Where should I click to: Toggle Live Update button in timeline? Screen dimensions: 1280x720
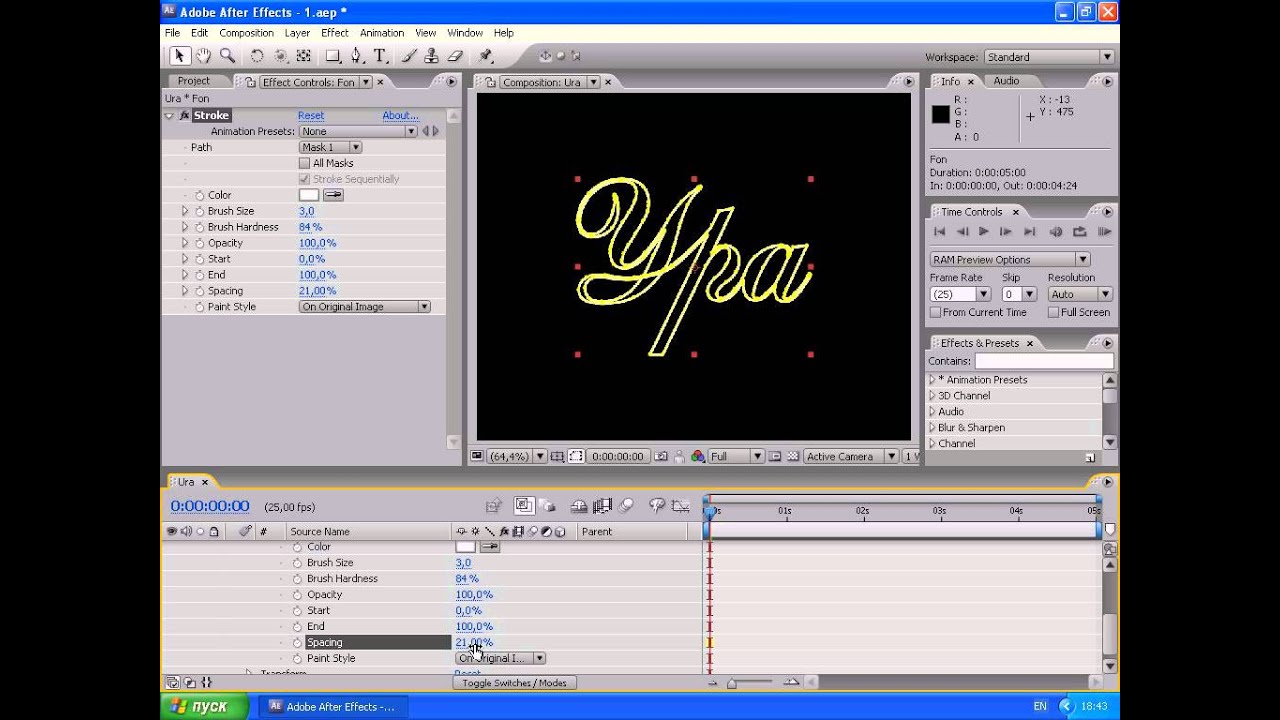coord(524,506)
